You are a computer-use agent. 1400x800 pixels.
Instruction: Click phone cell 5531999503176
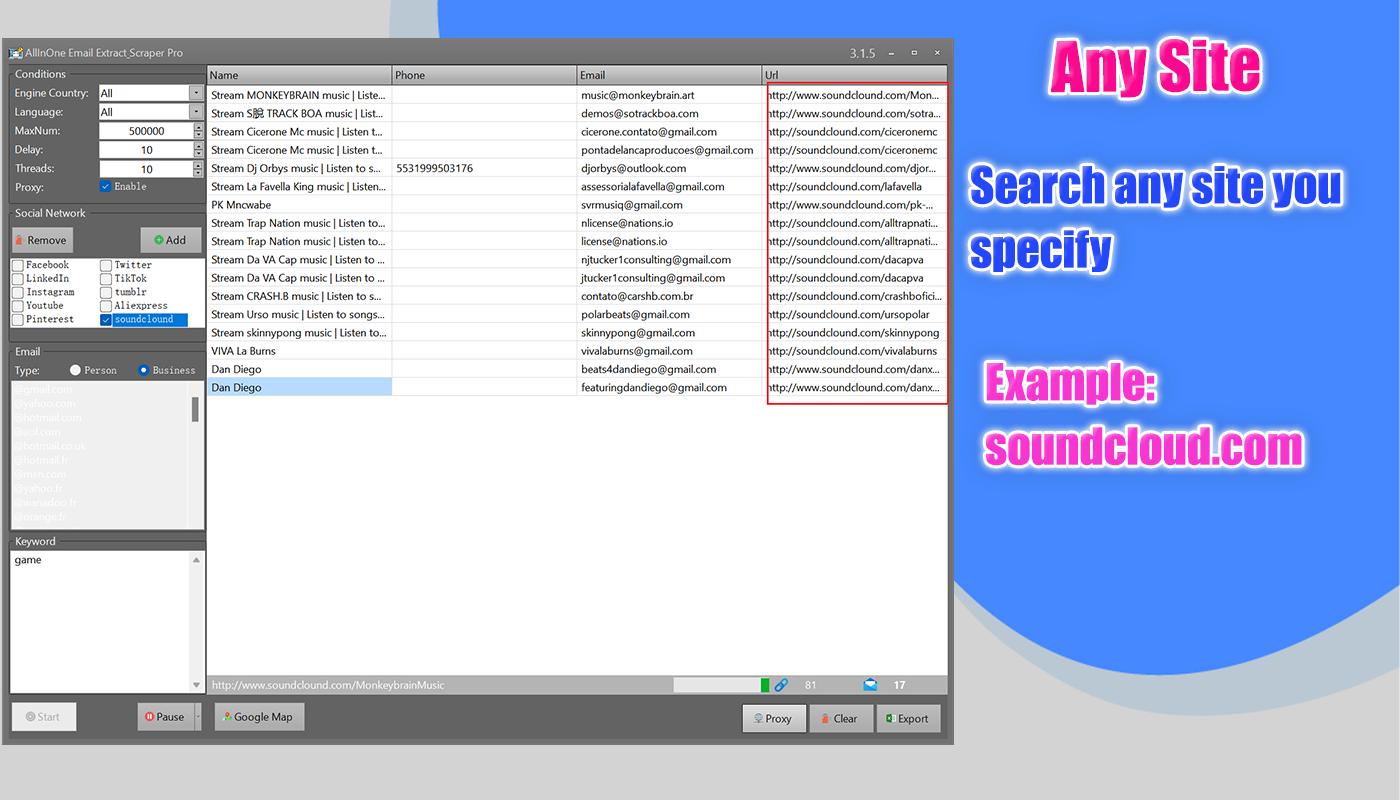coord(484,168)
